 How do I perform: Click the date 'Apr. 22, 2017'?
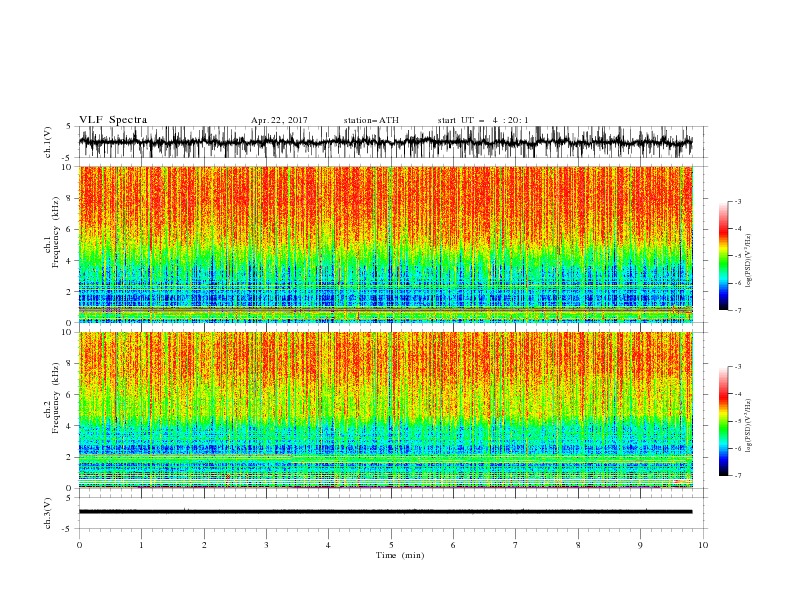click(x=279, y=120)
